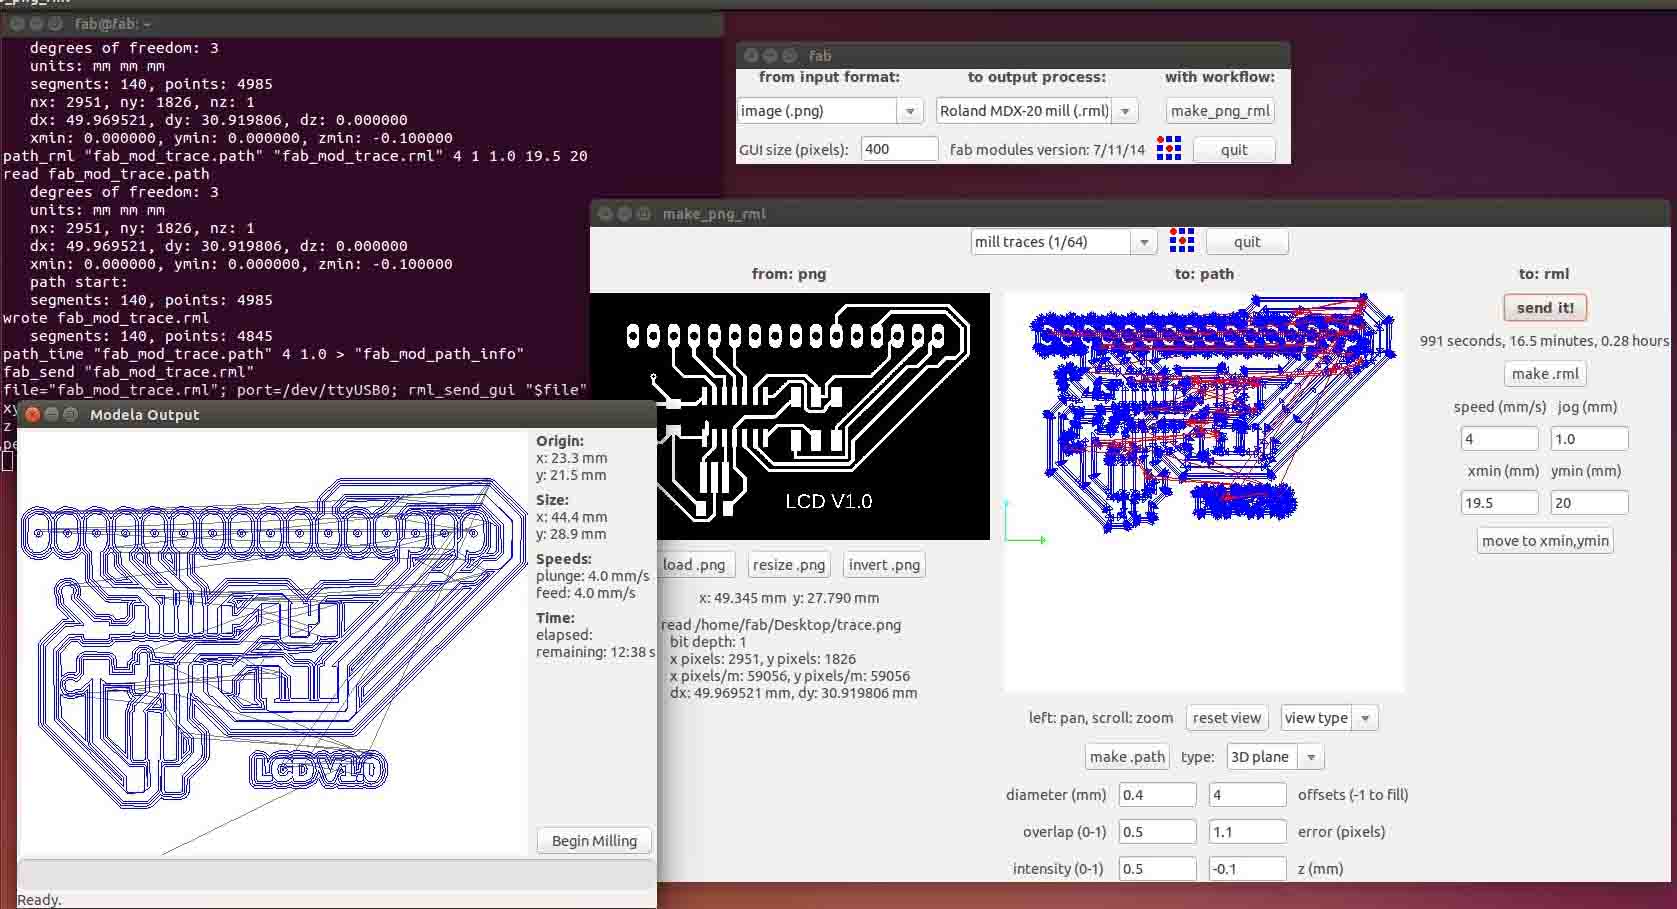Image resolution: width=1677 pixels, height=909 pixels.
Task: Click the origin 'x: 23.3 mm' value
Action: [571, 458]
